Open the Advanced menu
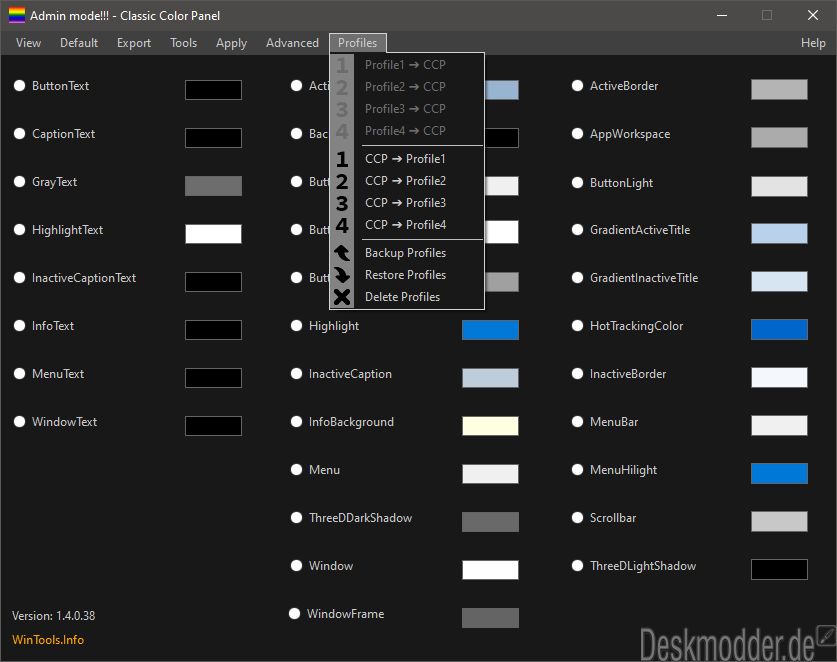837x662 pixels. pyautogui.click(x=293, y=43)
